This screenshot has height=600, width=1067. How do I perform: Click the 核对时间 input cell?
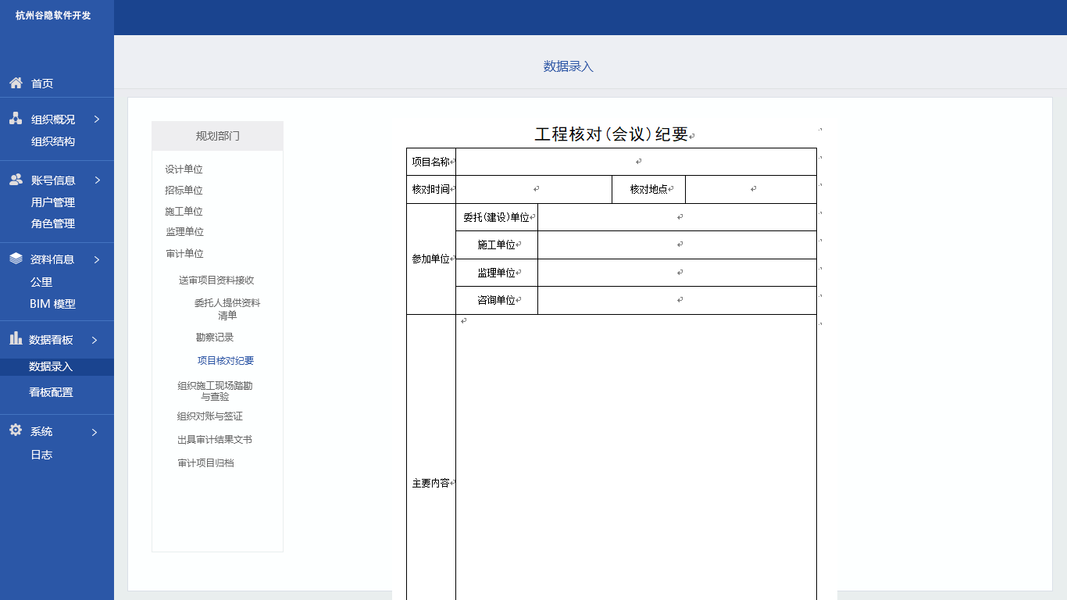tap(534, 189)
